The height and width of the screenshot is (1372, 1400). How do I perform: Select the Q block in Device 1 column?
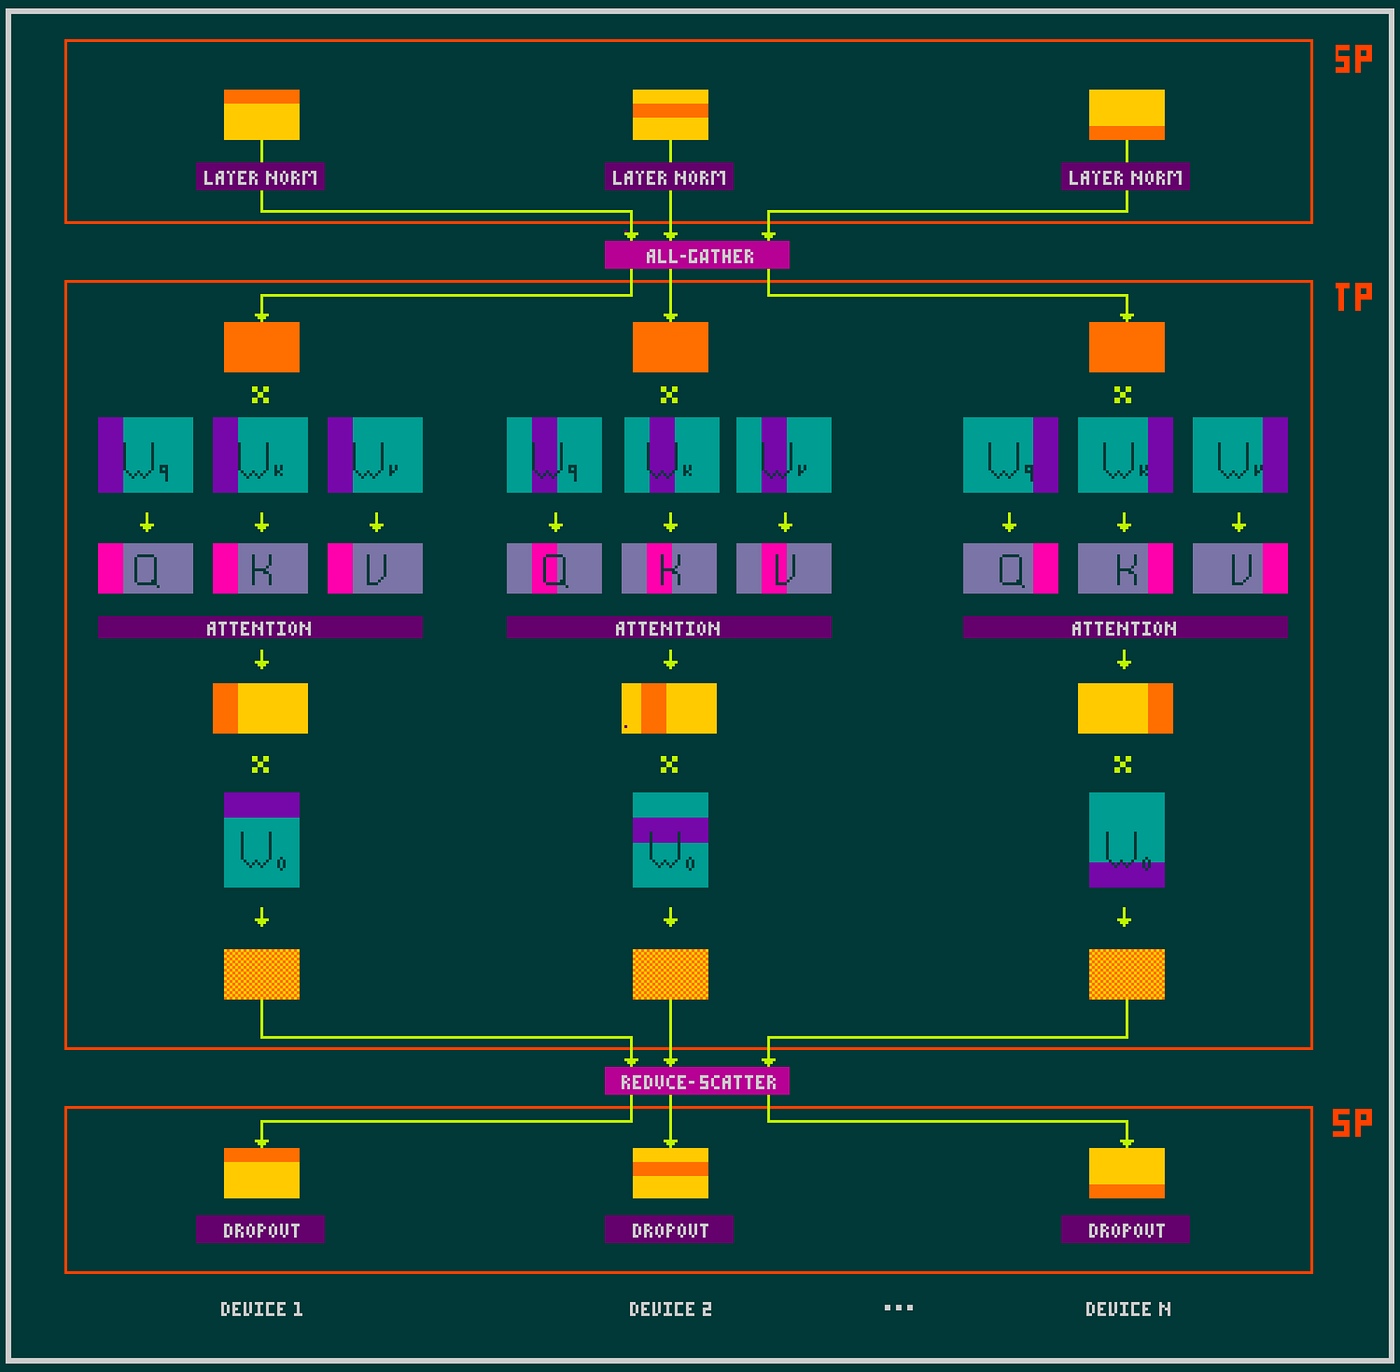[x=146, y=568]
